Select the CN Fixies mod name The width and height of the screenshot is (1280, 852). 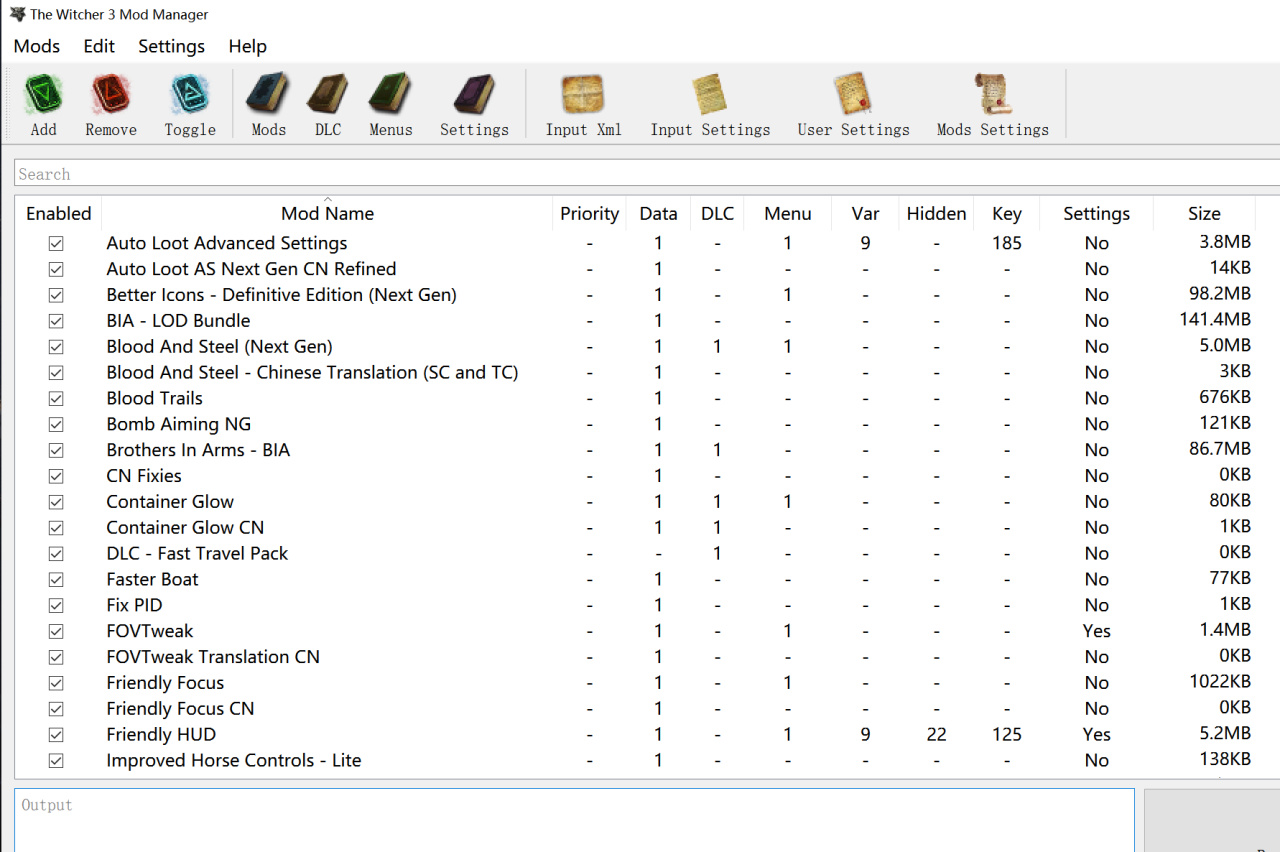pyautogui.click(x=144, y=476)
